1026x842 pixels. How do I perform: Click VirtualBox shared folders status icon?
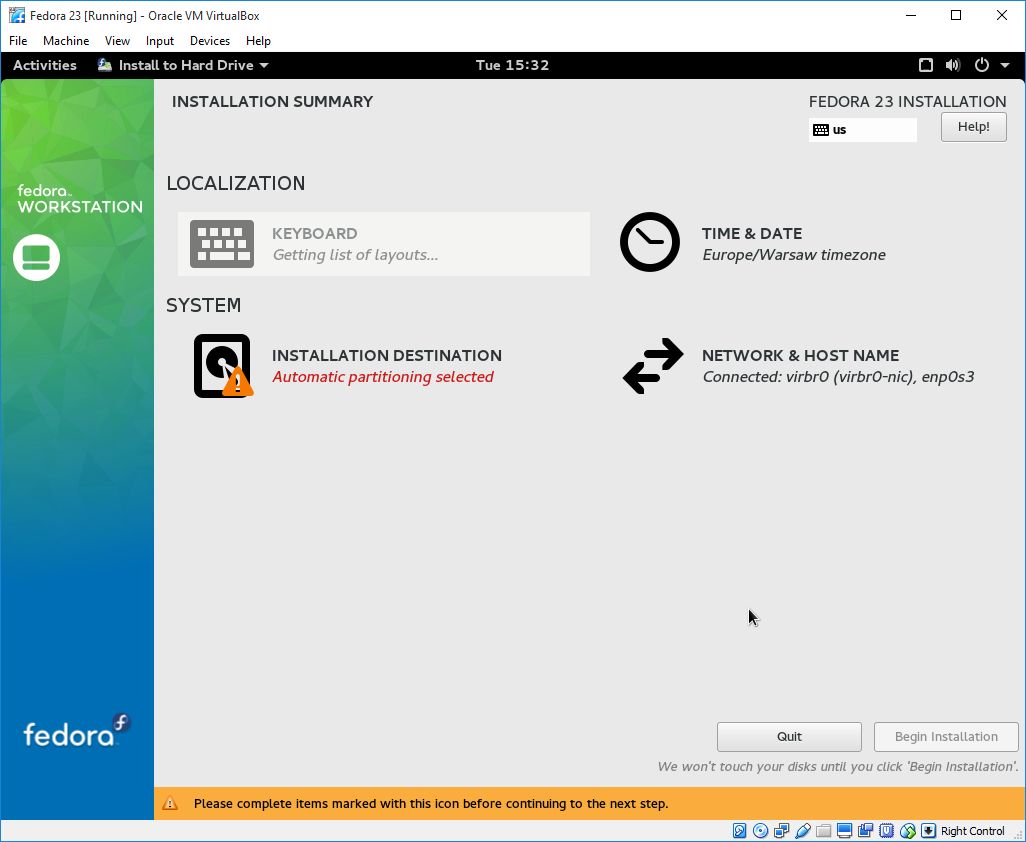click(823, 831)
